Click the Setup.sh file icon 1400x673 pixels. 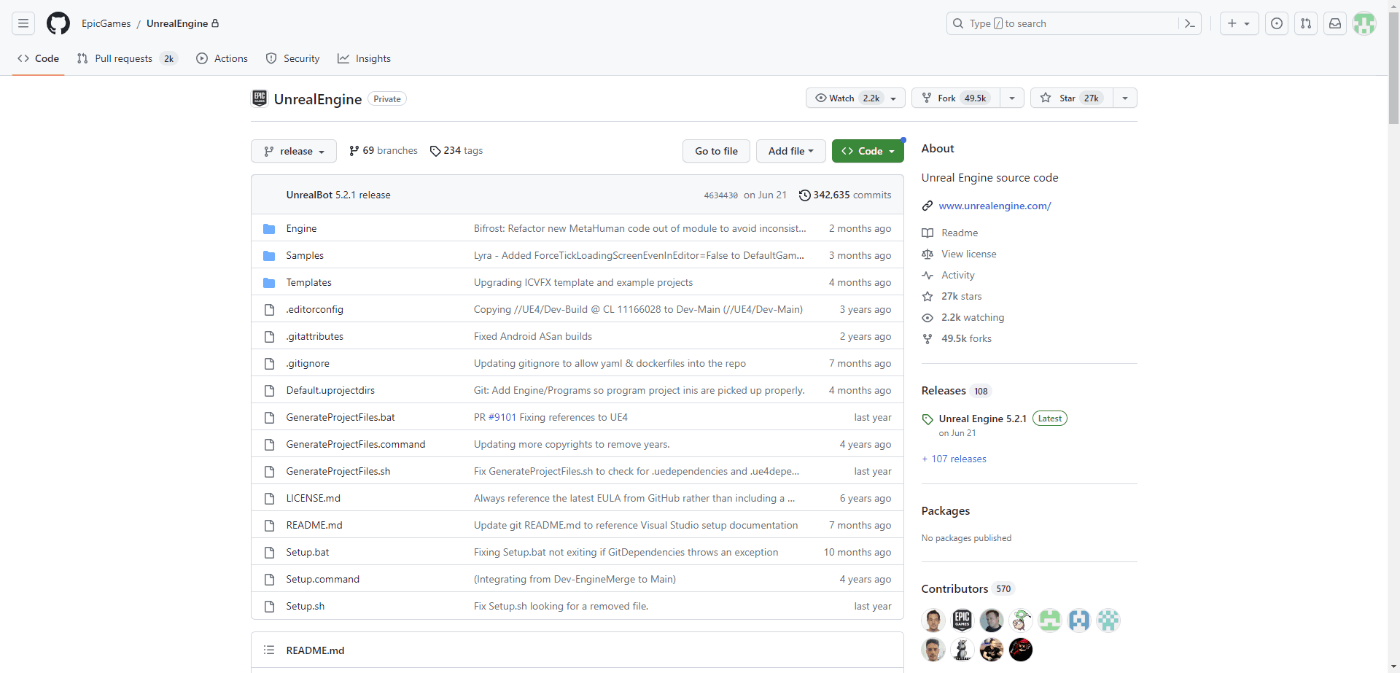click(x=269, y=606)
